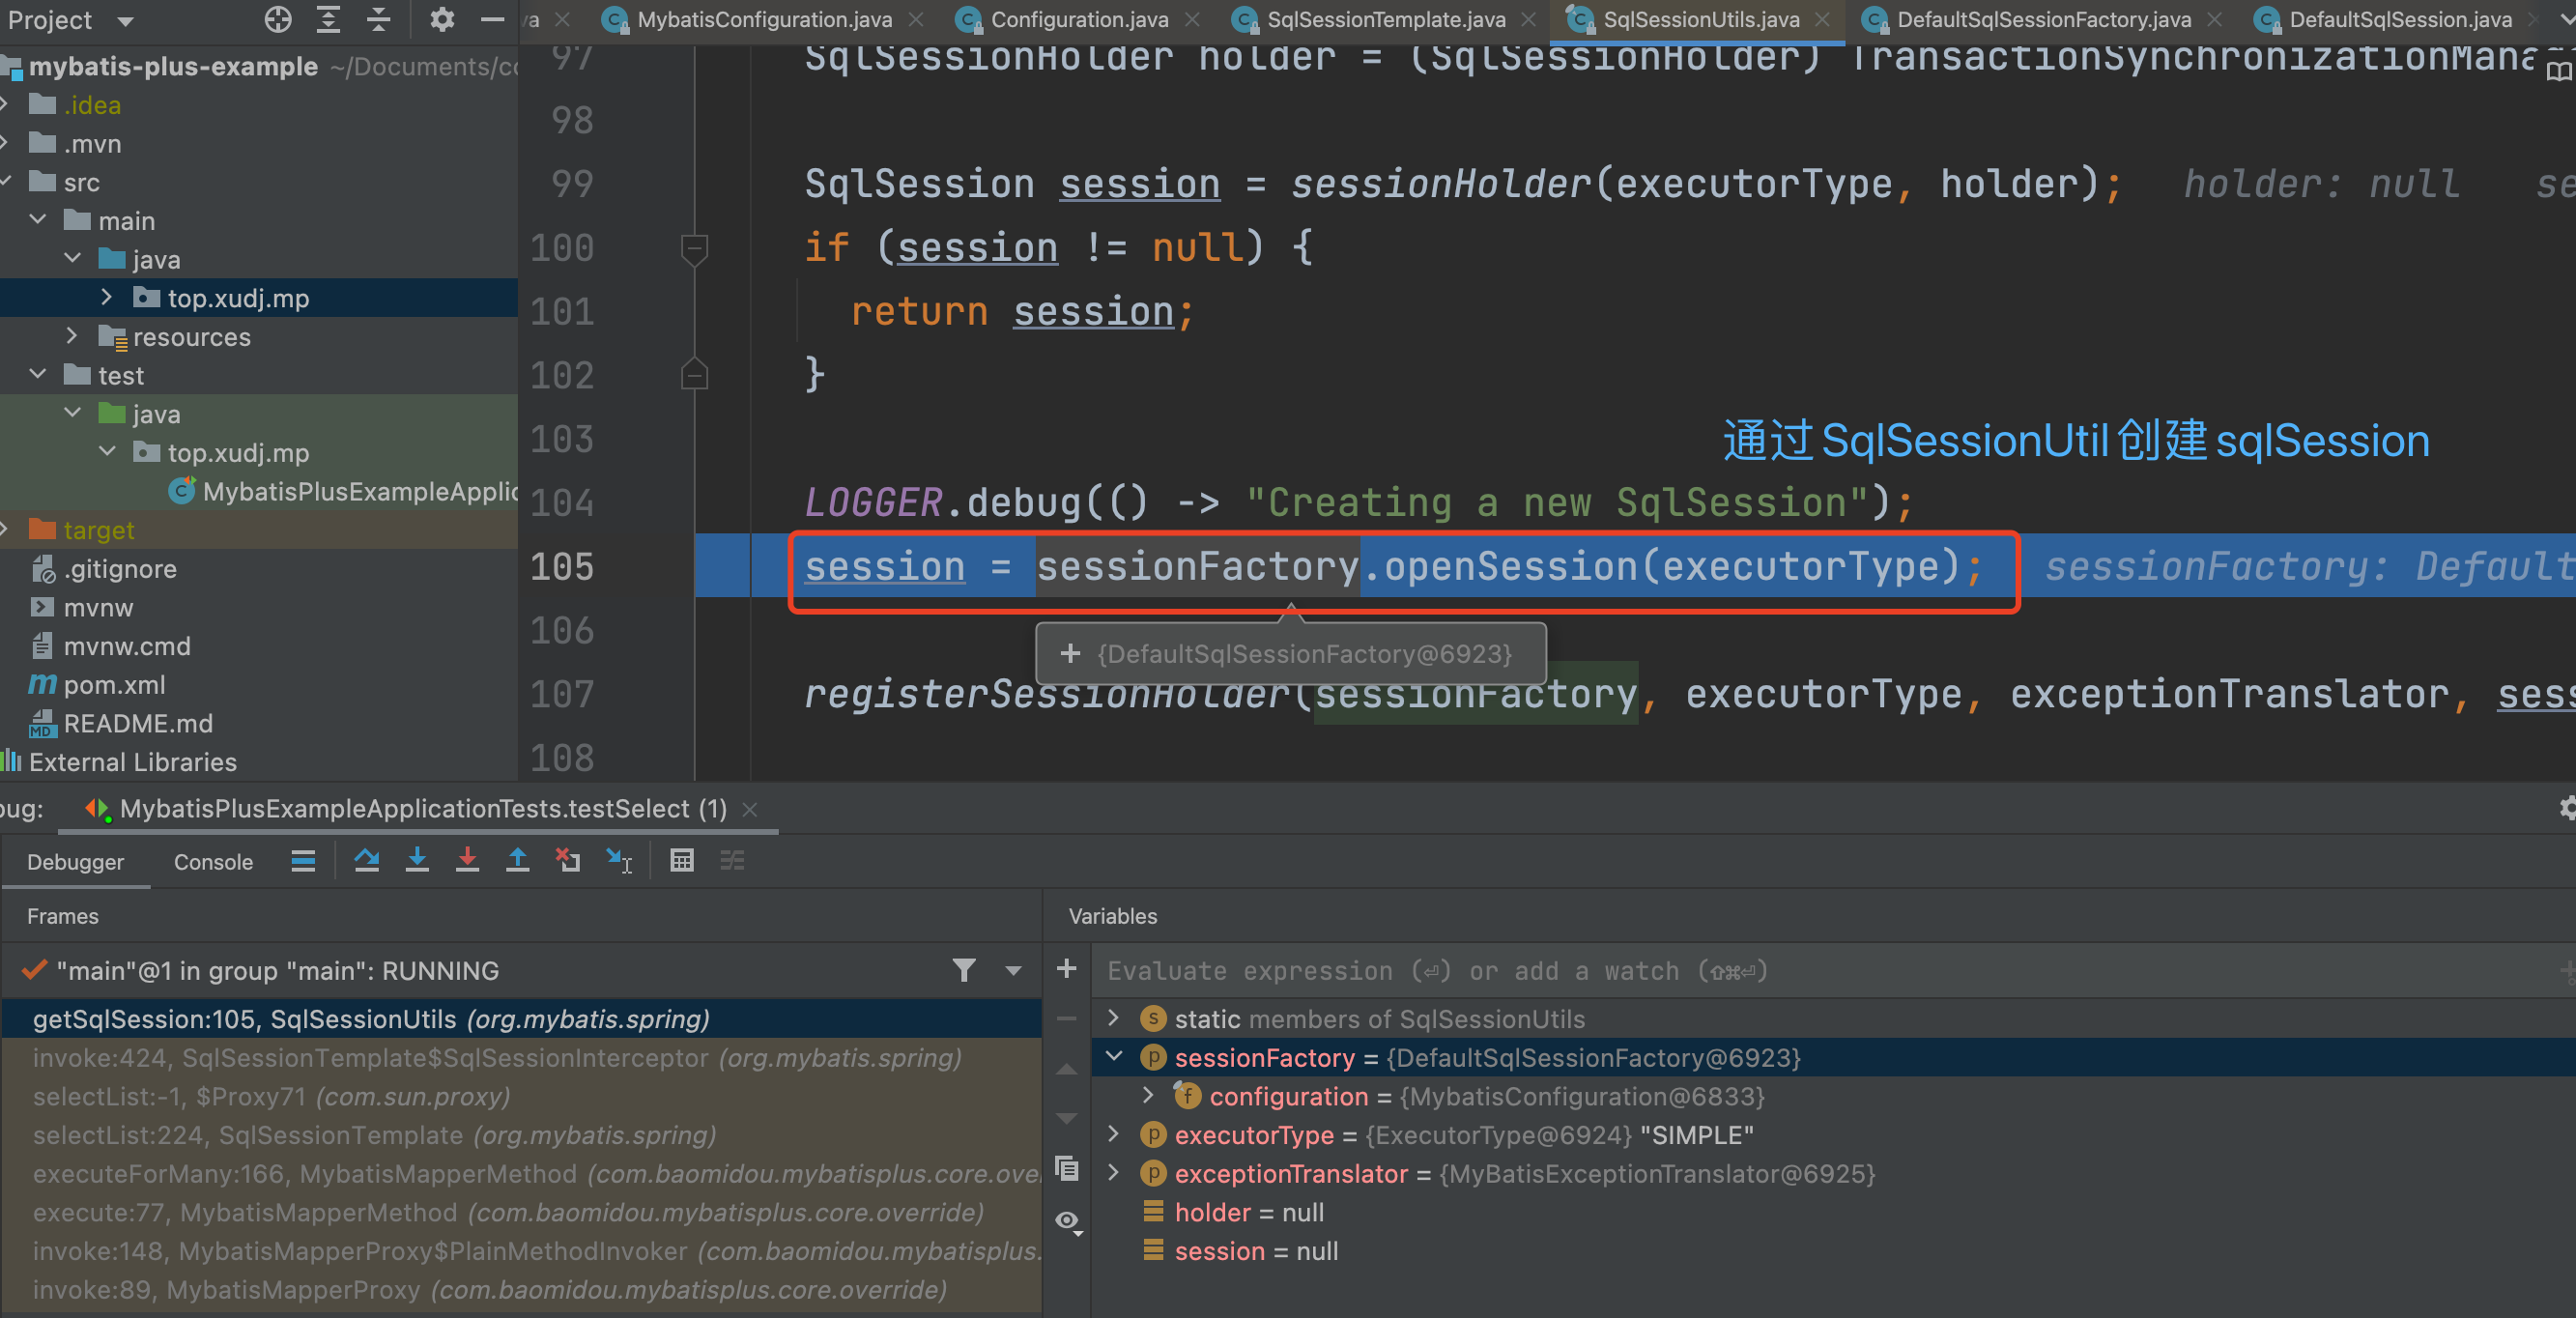Click remove watch minus icon
2576x1318 pixels.
pos(1067,1019)
